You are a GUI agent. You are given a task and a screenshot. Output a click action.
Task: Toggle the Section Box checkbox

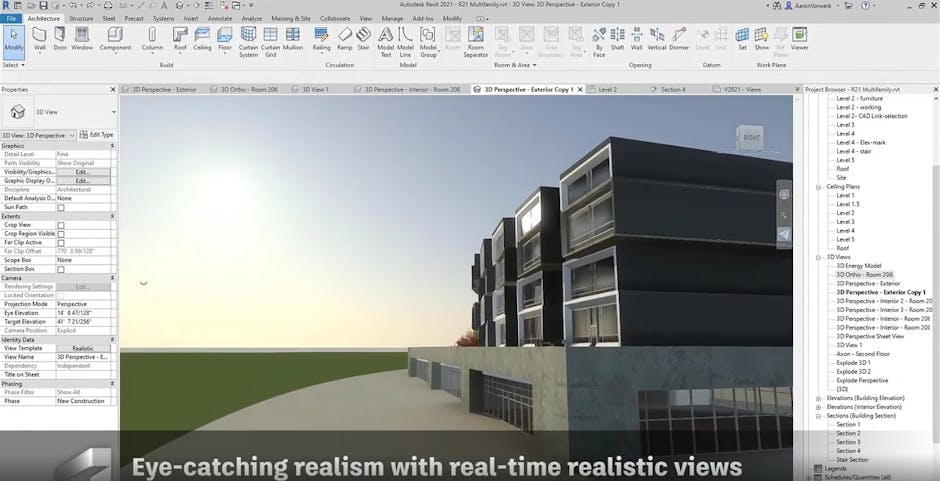click(x=61, y=269)
